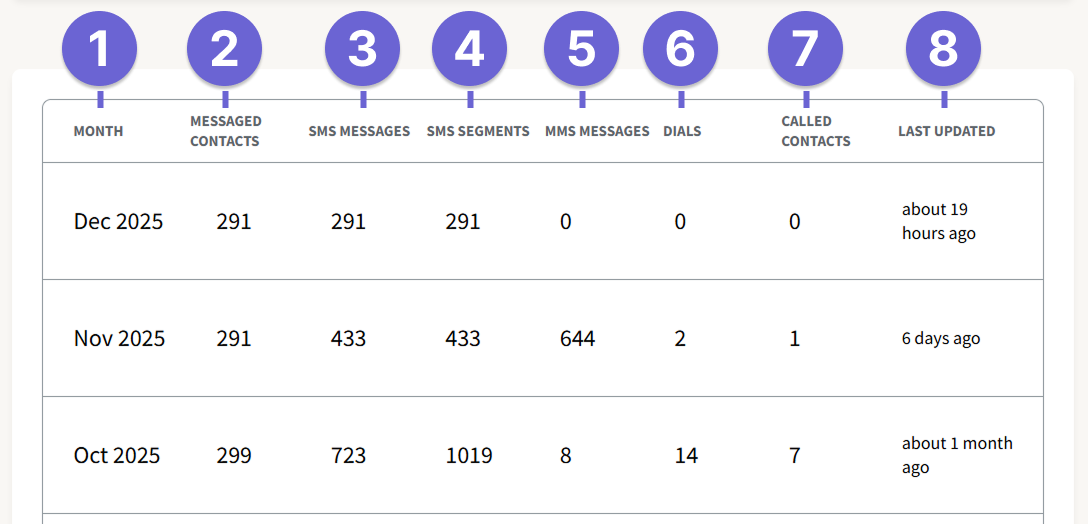Click Nov 2025 SMS segments value 433
Viewport: 1088px width, 524px height.
coord(462,339)
